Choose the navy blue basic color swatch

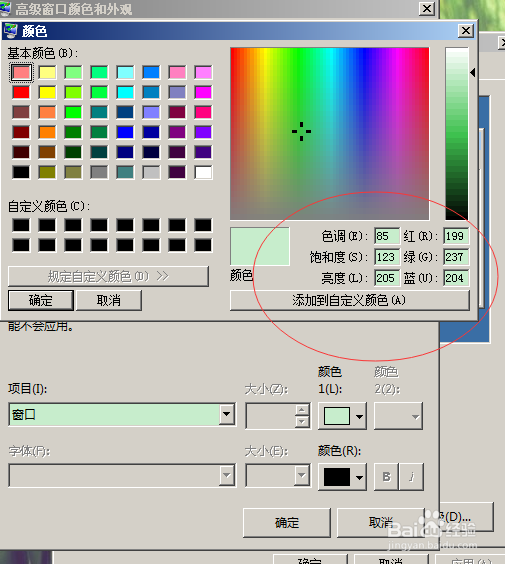click(x=125, y=152)
